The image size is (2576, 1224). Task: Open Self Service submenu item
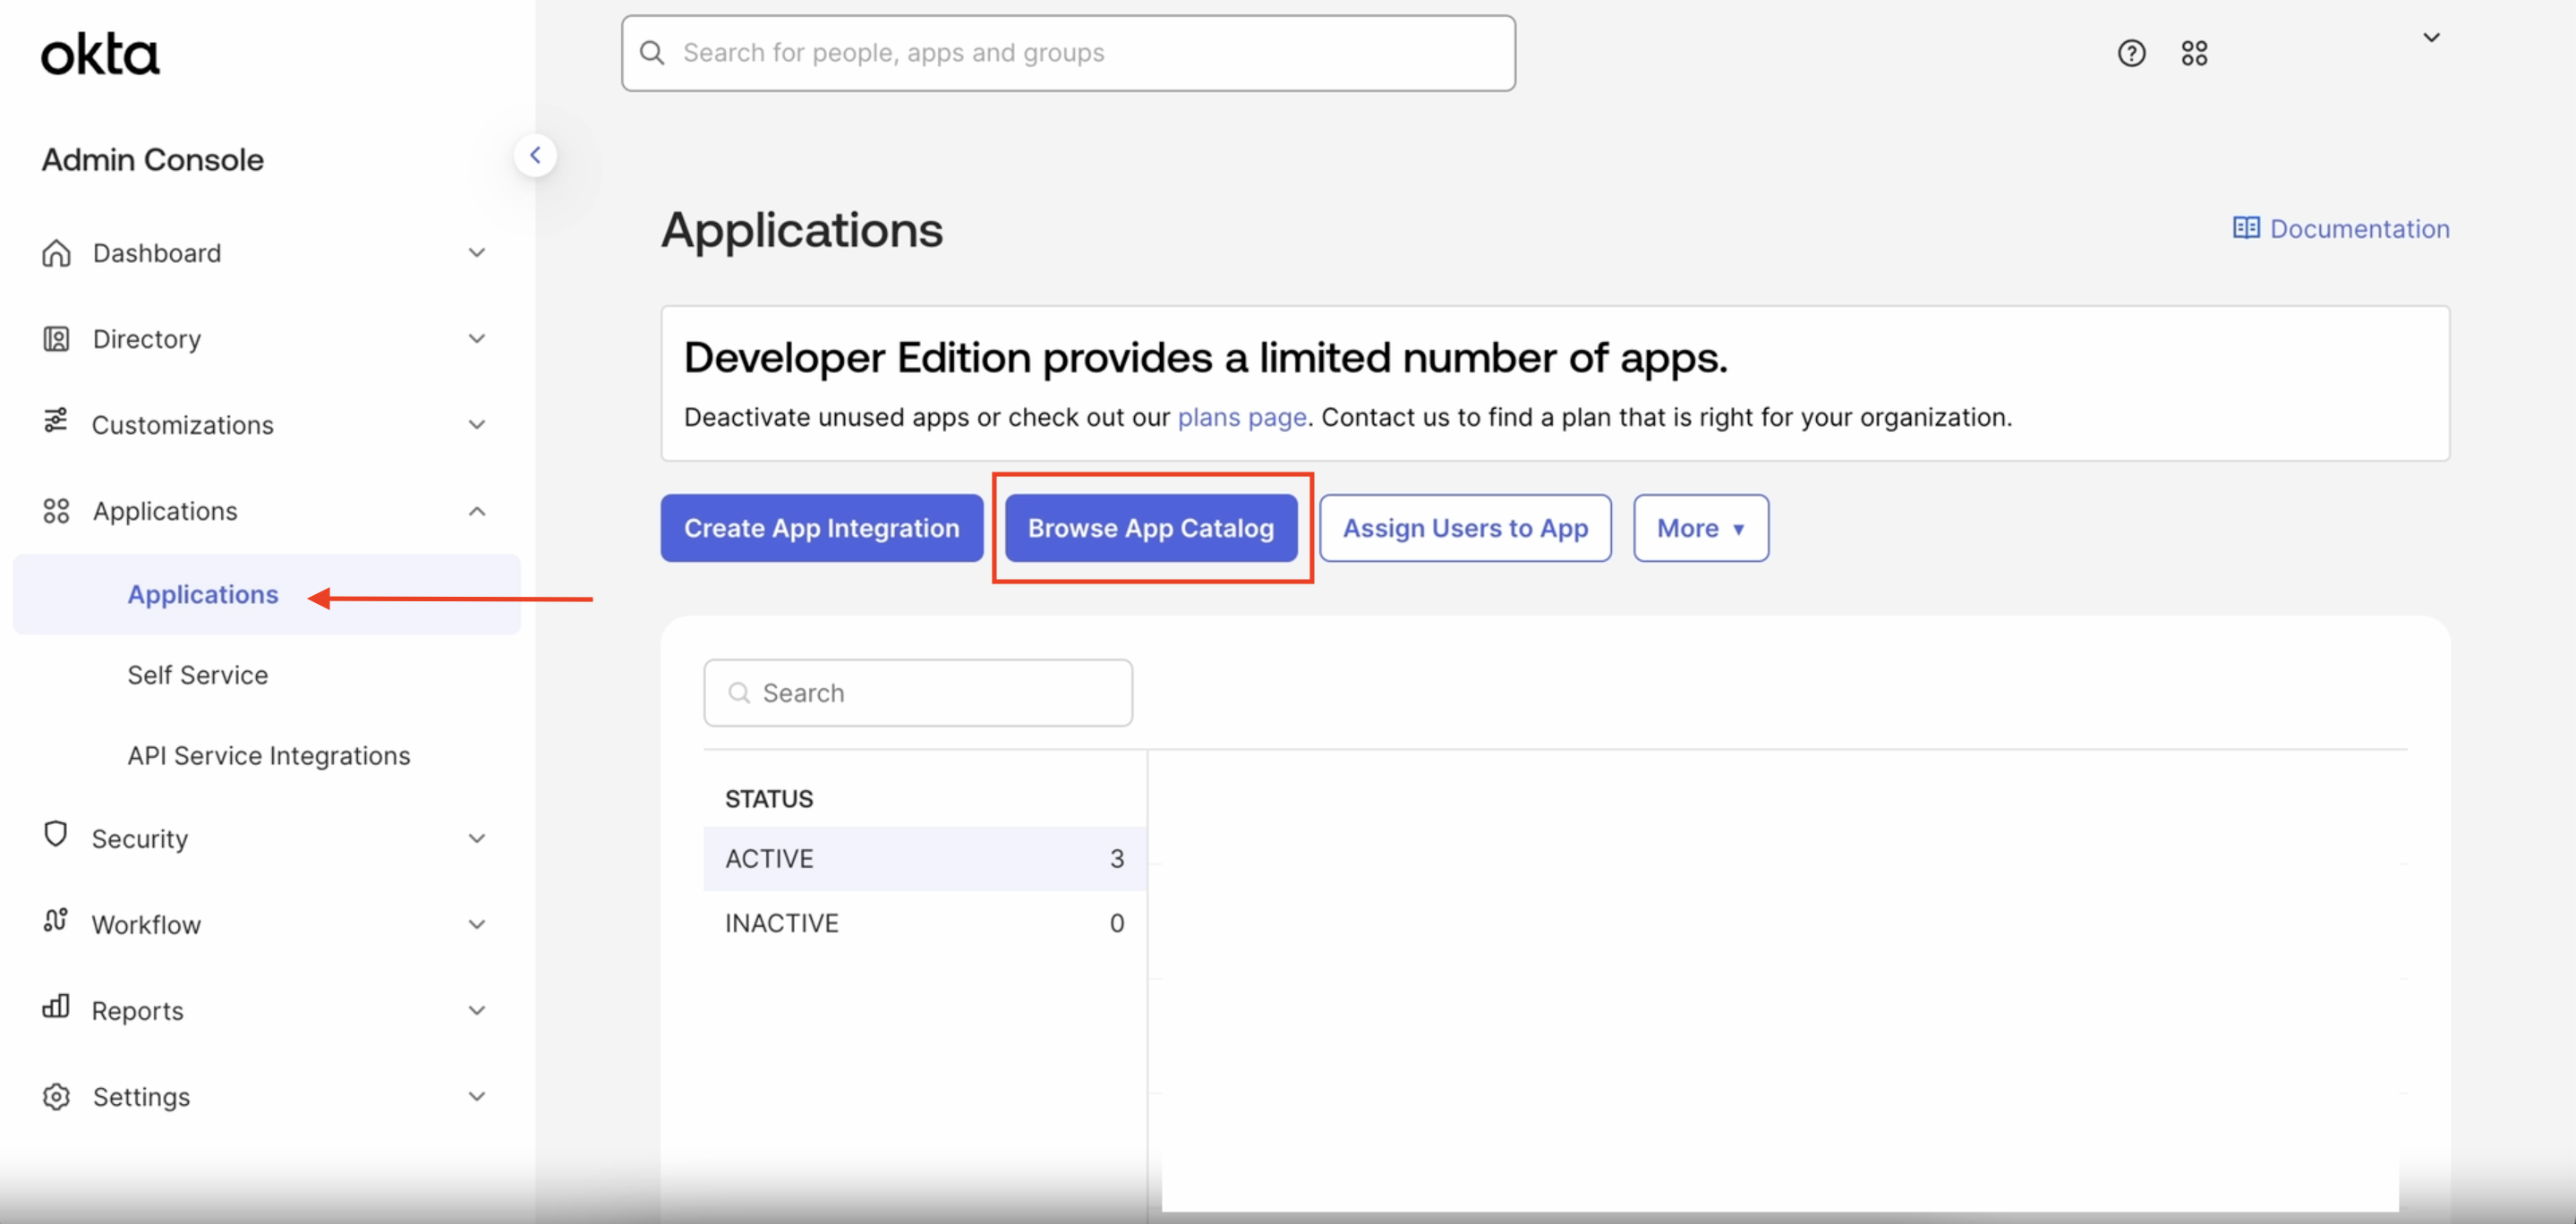tap(198, 675)
